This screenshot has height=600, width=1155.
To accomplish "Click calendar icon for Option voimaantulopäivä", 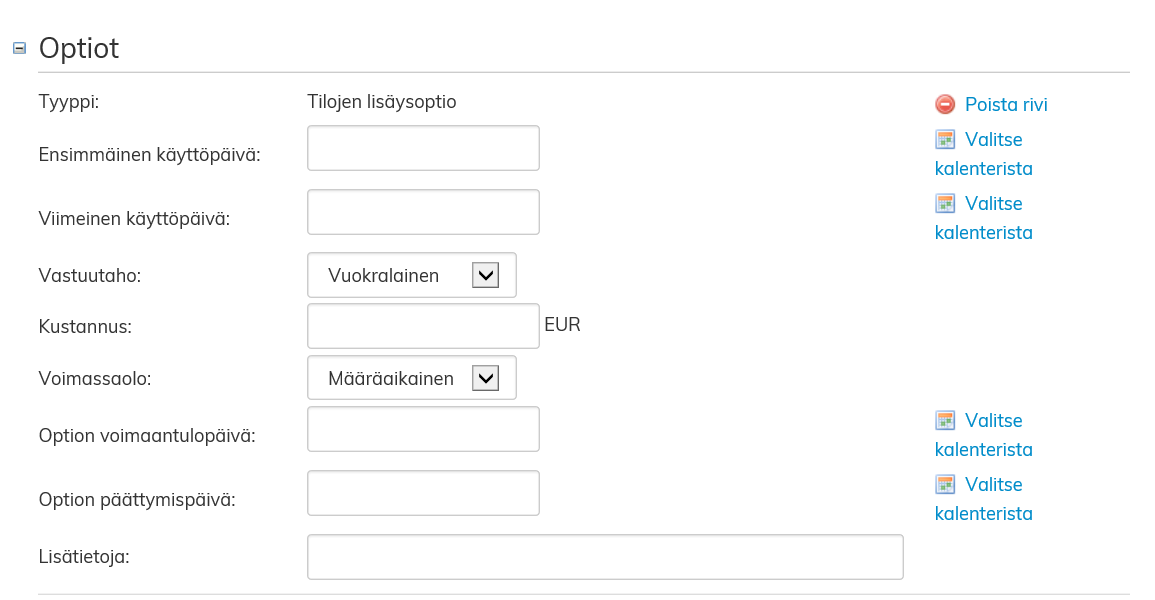I will click(945, 421).
